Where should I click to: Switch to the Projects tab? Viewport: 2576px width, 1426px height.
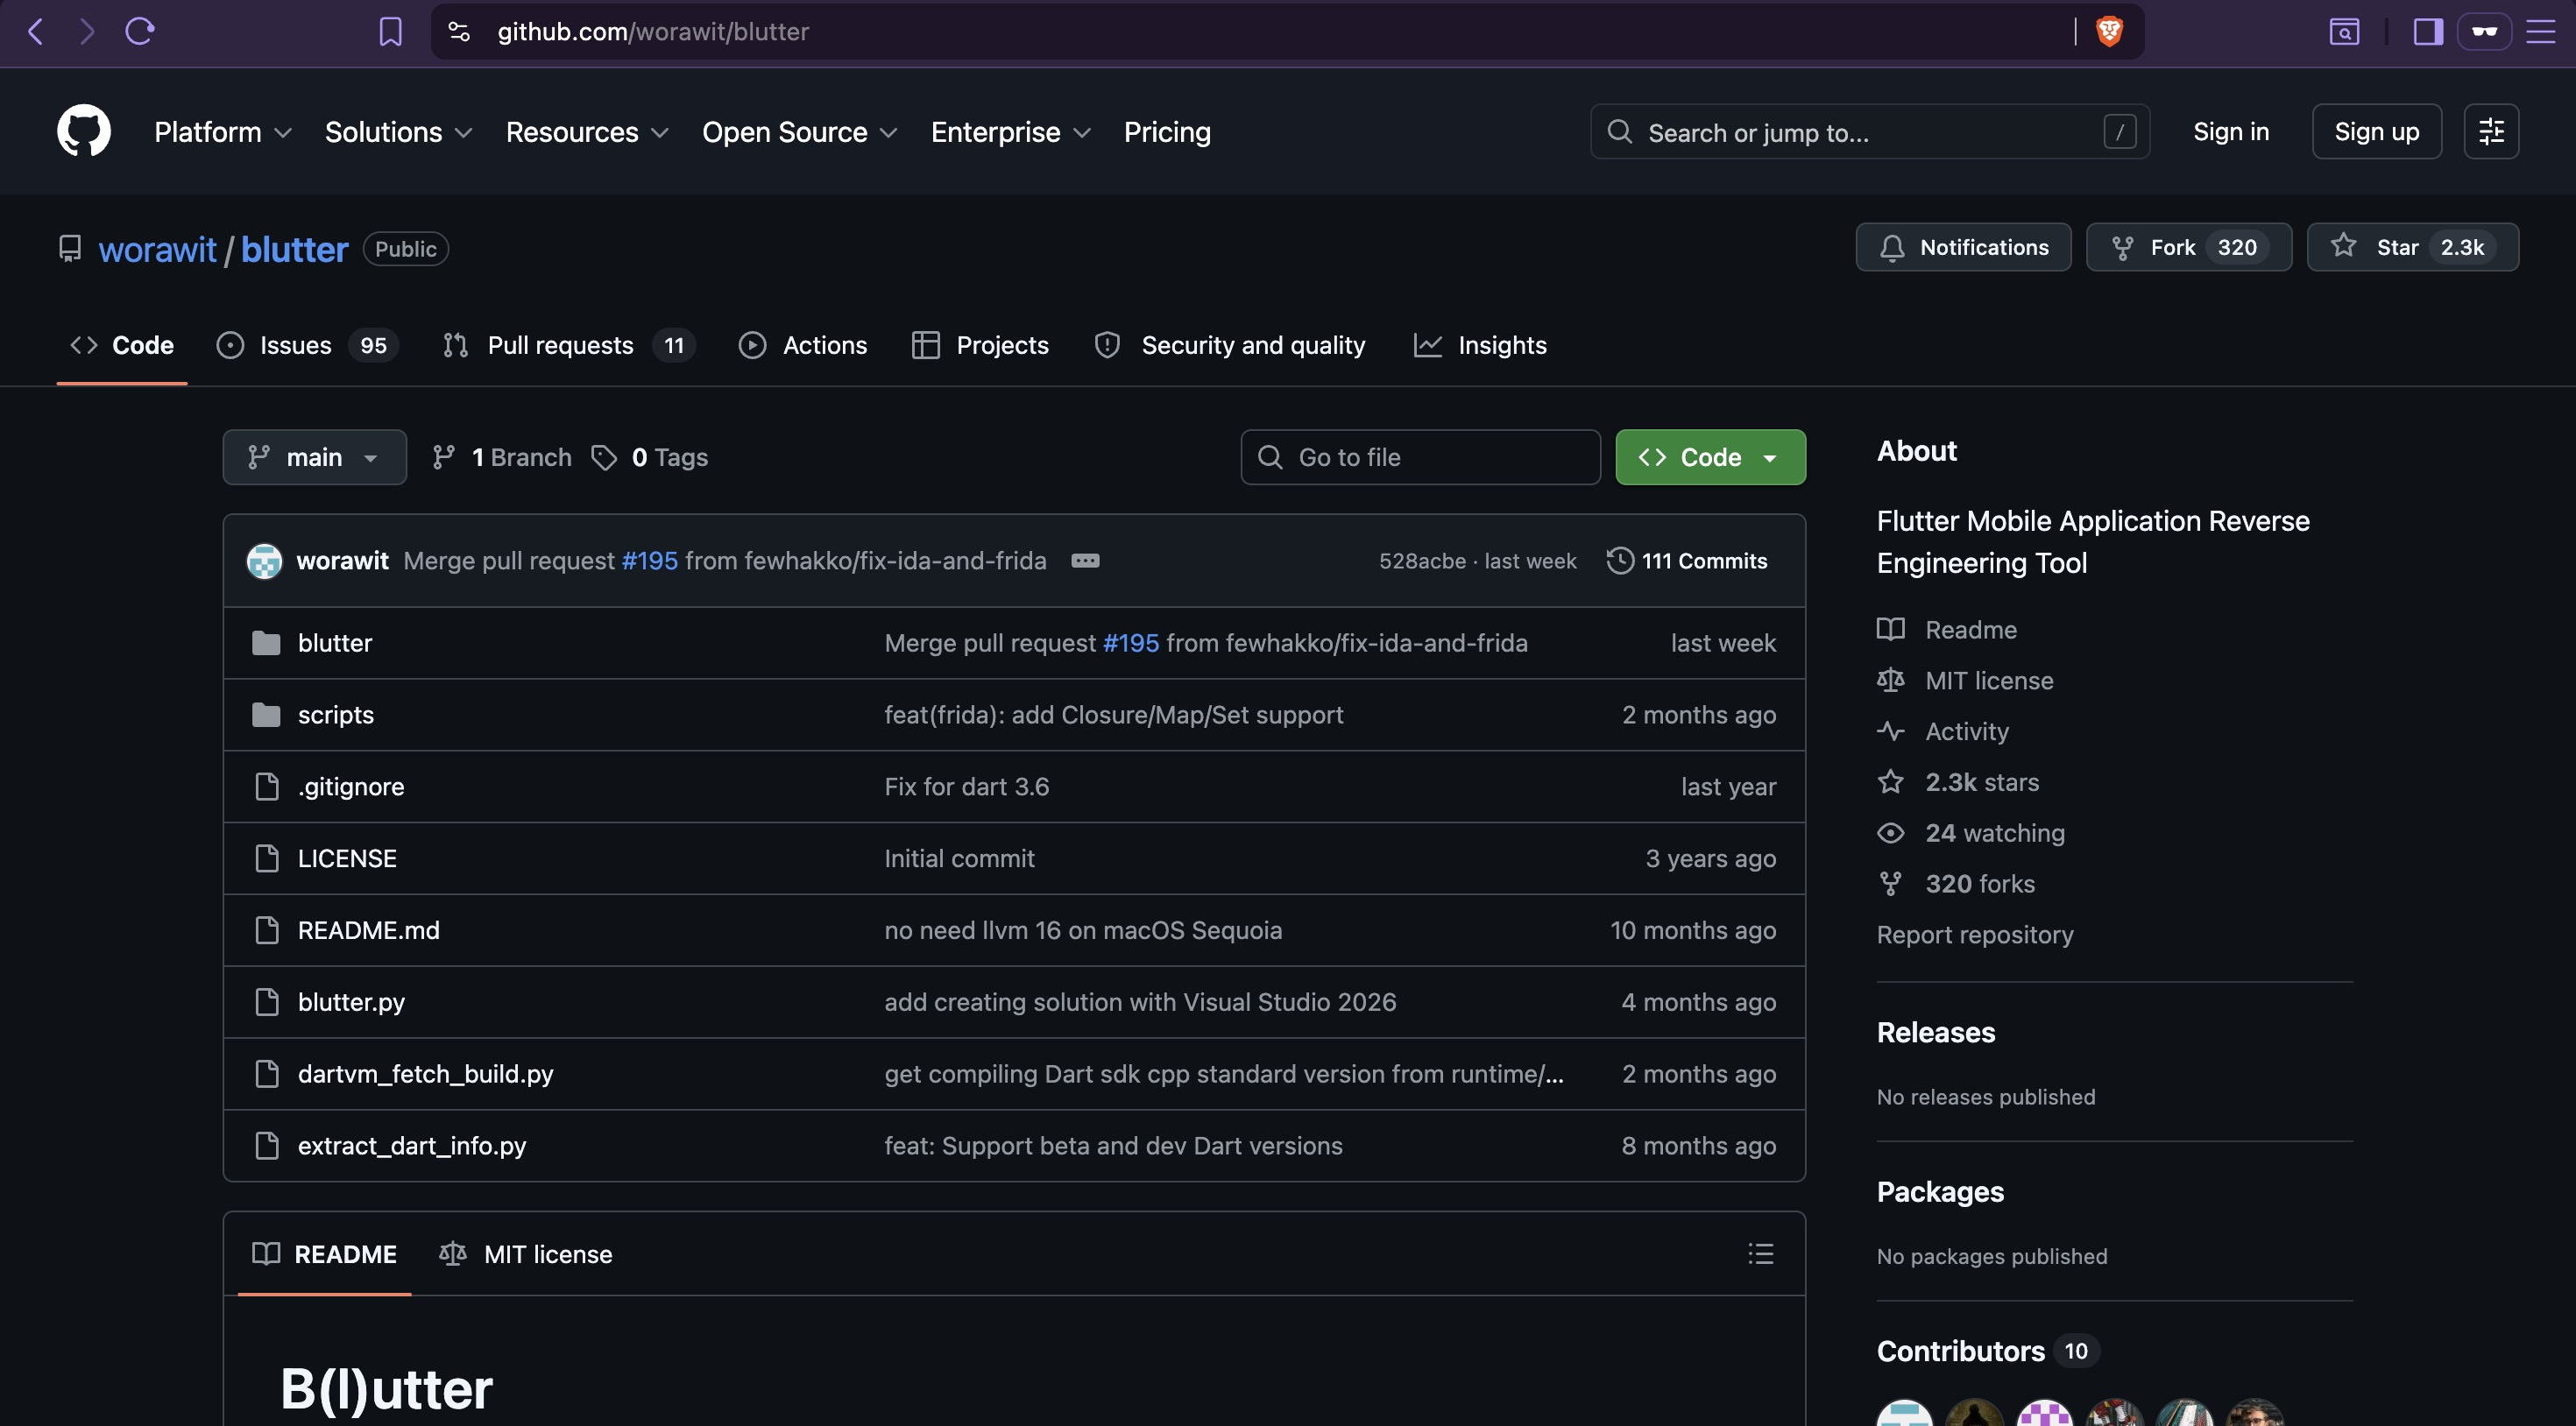pos(980,345)
